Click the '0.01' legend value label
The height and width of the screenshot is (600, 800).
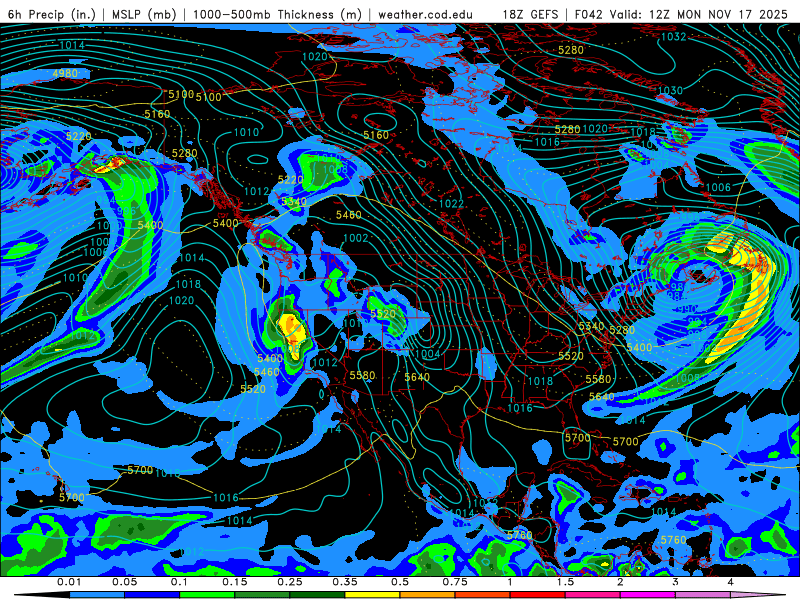click(69, 582)
